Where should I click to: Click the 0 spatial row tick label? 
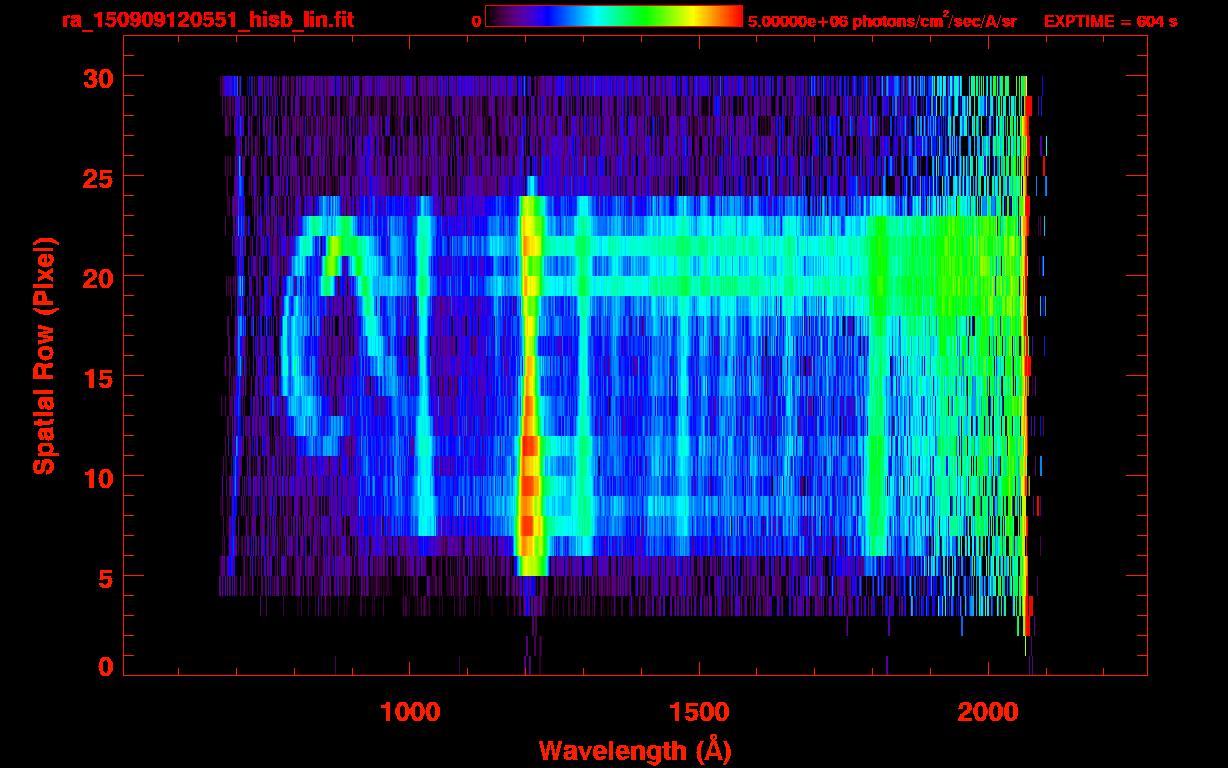click(x=105, y=667)
